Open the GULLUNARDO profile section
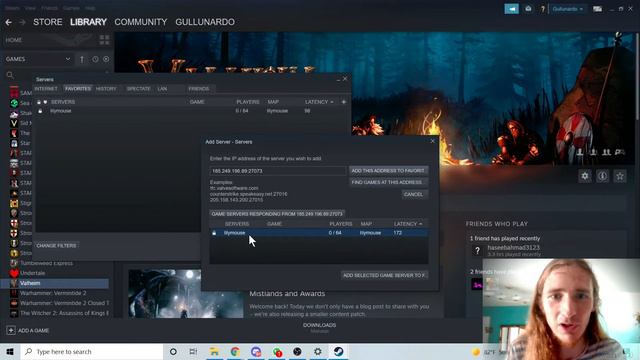Image resolution: width=640 pixels, height=360 pixels. [x=205, y=22]
